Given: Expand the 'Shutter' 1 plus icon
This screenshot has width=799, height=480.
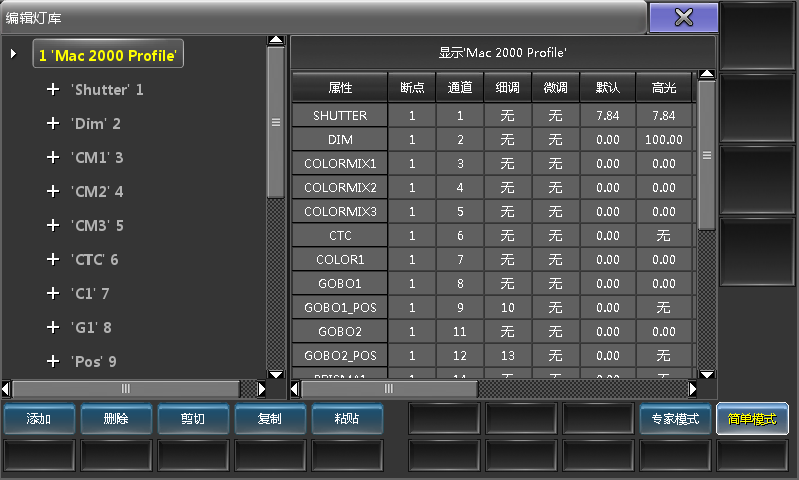Looking at the screenshot, I should coord(53,90).
